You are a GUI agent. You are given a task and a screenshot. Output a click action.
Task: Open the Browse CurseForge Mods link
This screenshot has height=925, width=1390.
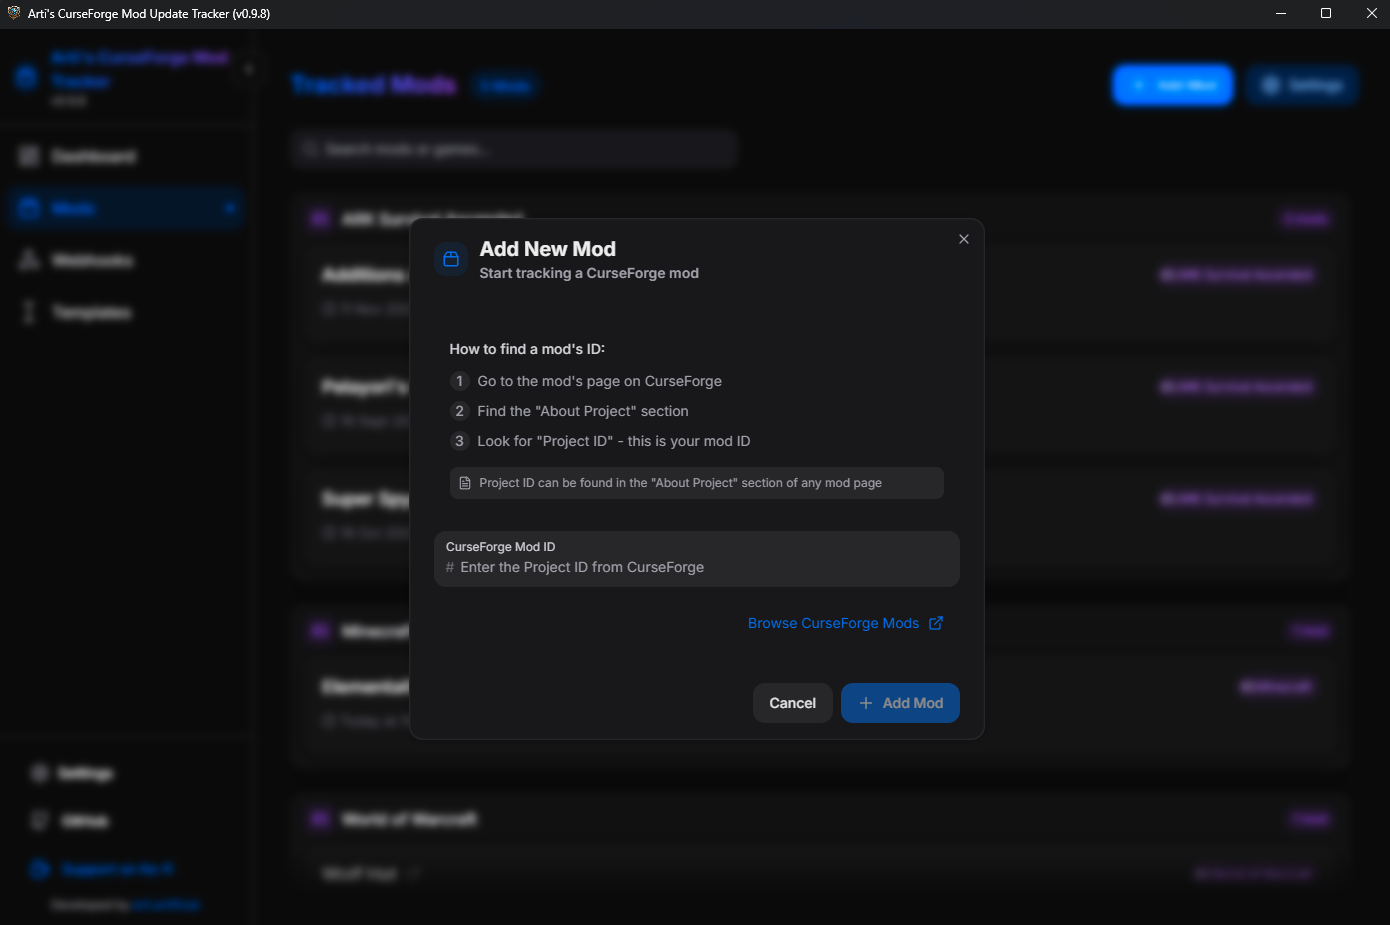coord(845,623)
